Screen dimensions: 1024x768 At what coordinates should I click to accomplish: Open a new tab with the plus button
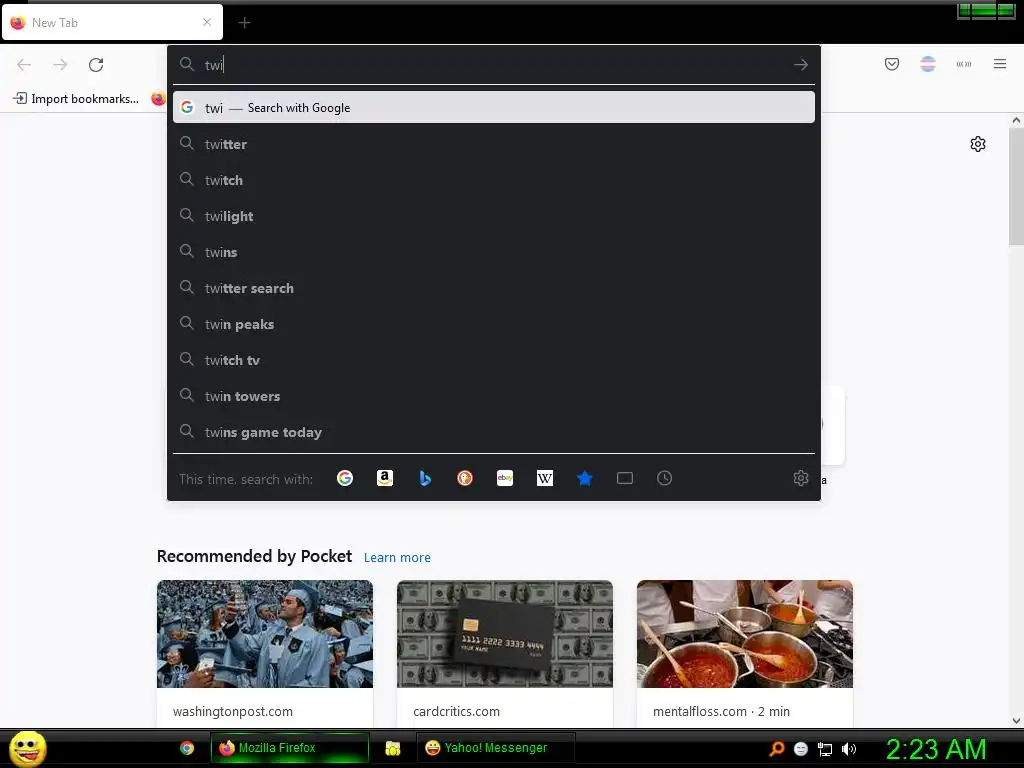244,23
